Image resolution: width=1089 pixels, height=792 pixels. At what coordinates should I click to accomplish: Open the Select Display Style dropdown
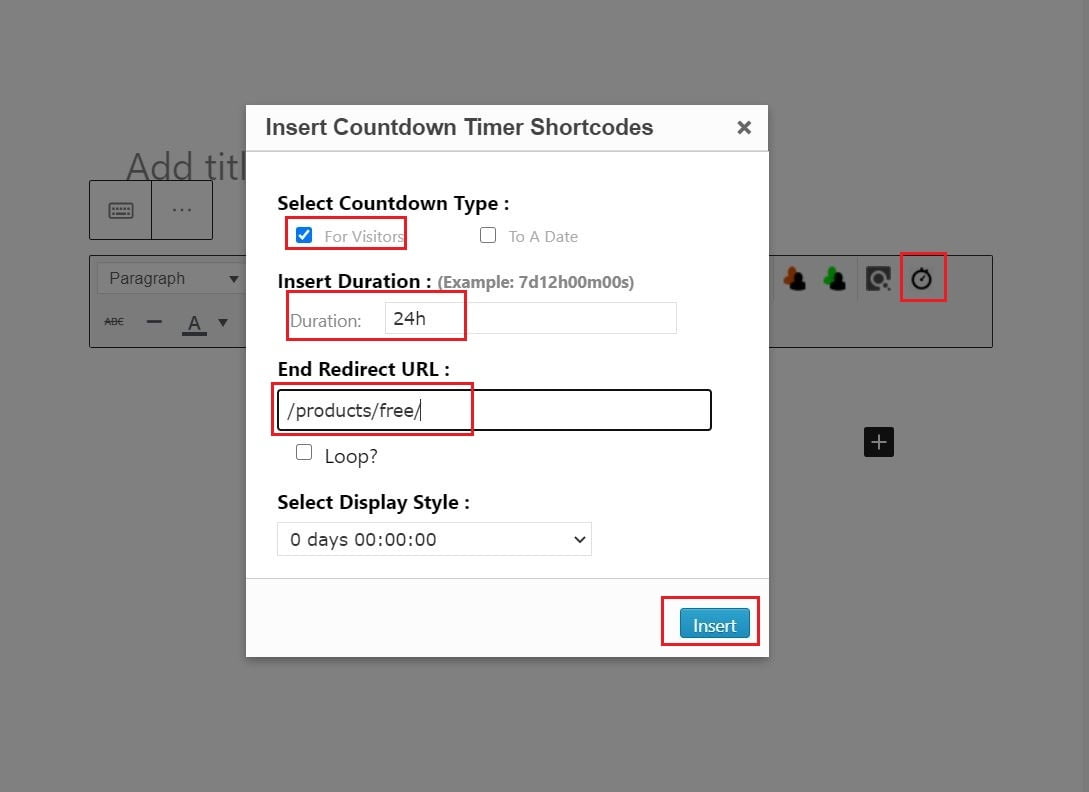434,539
